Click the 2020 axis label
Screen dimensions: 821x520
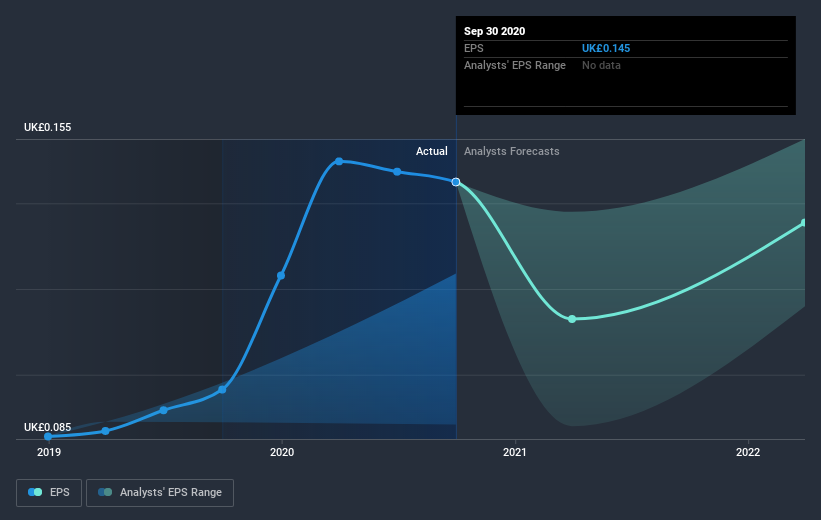[282, 452]
